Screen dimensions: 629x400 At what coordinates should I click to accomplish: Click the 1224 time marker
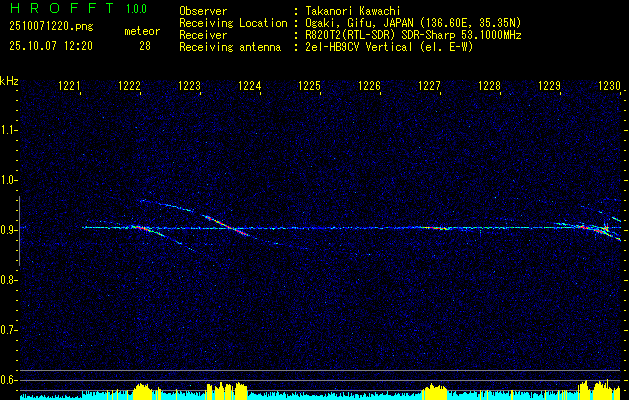click(x=250, y=85)
